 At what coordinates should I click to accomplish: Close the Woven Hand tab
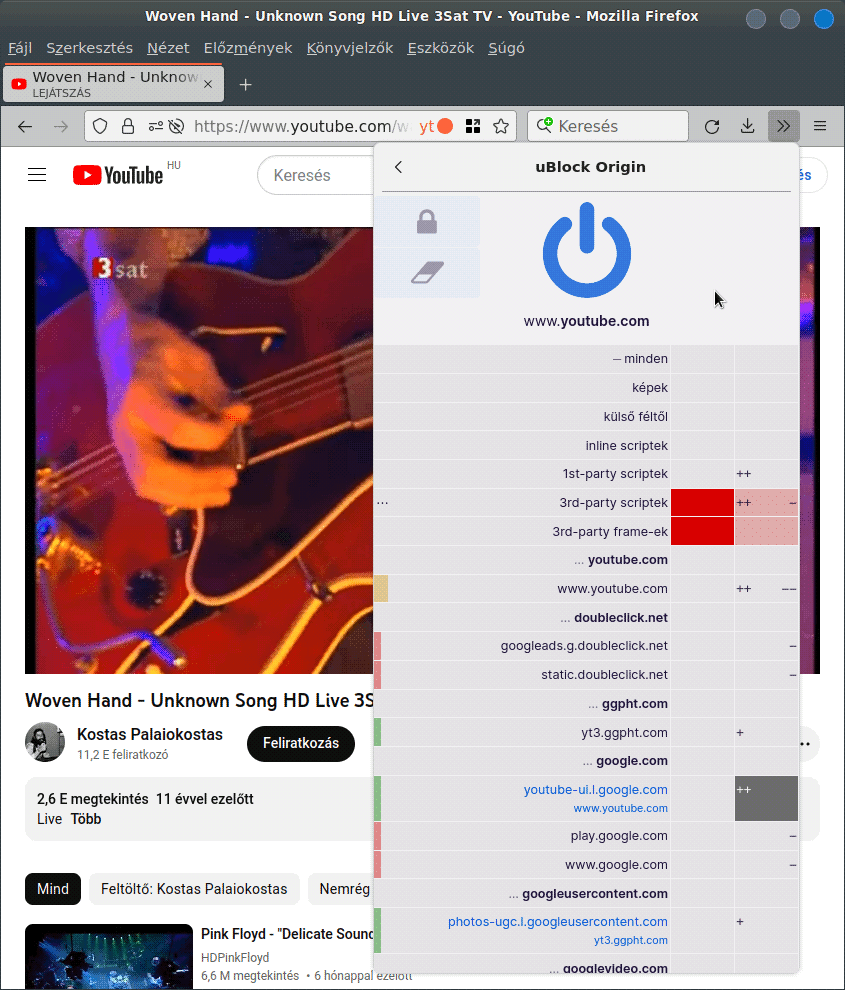coord(208,84)
